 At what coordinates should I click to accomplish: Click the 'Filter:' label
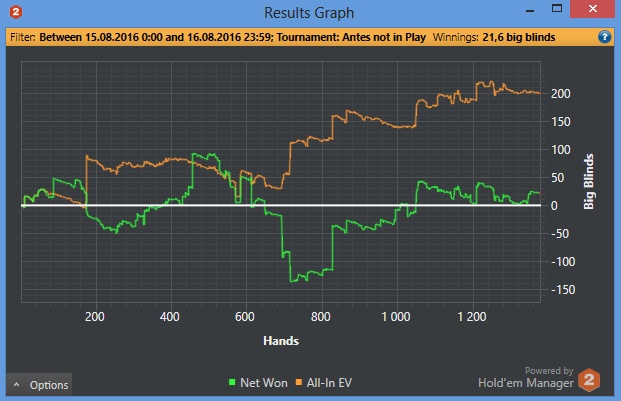tap(23, 37)
